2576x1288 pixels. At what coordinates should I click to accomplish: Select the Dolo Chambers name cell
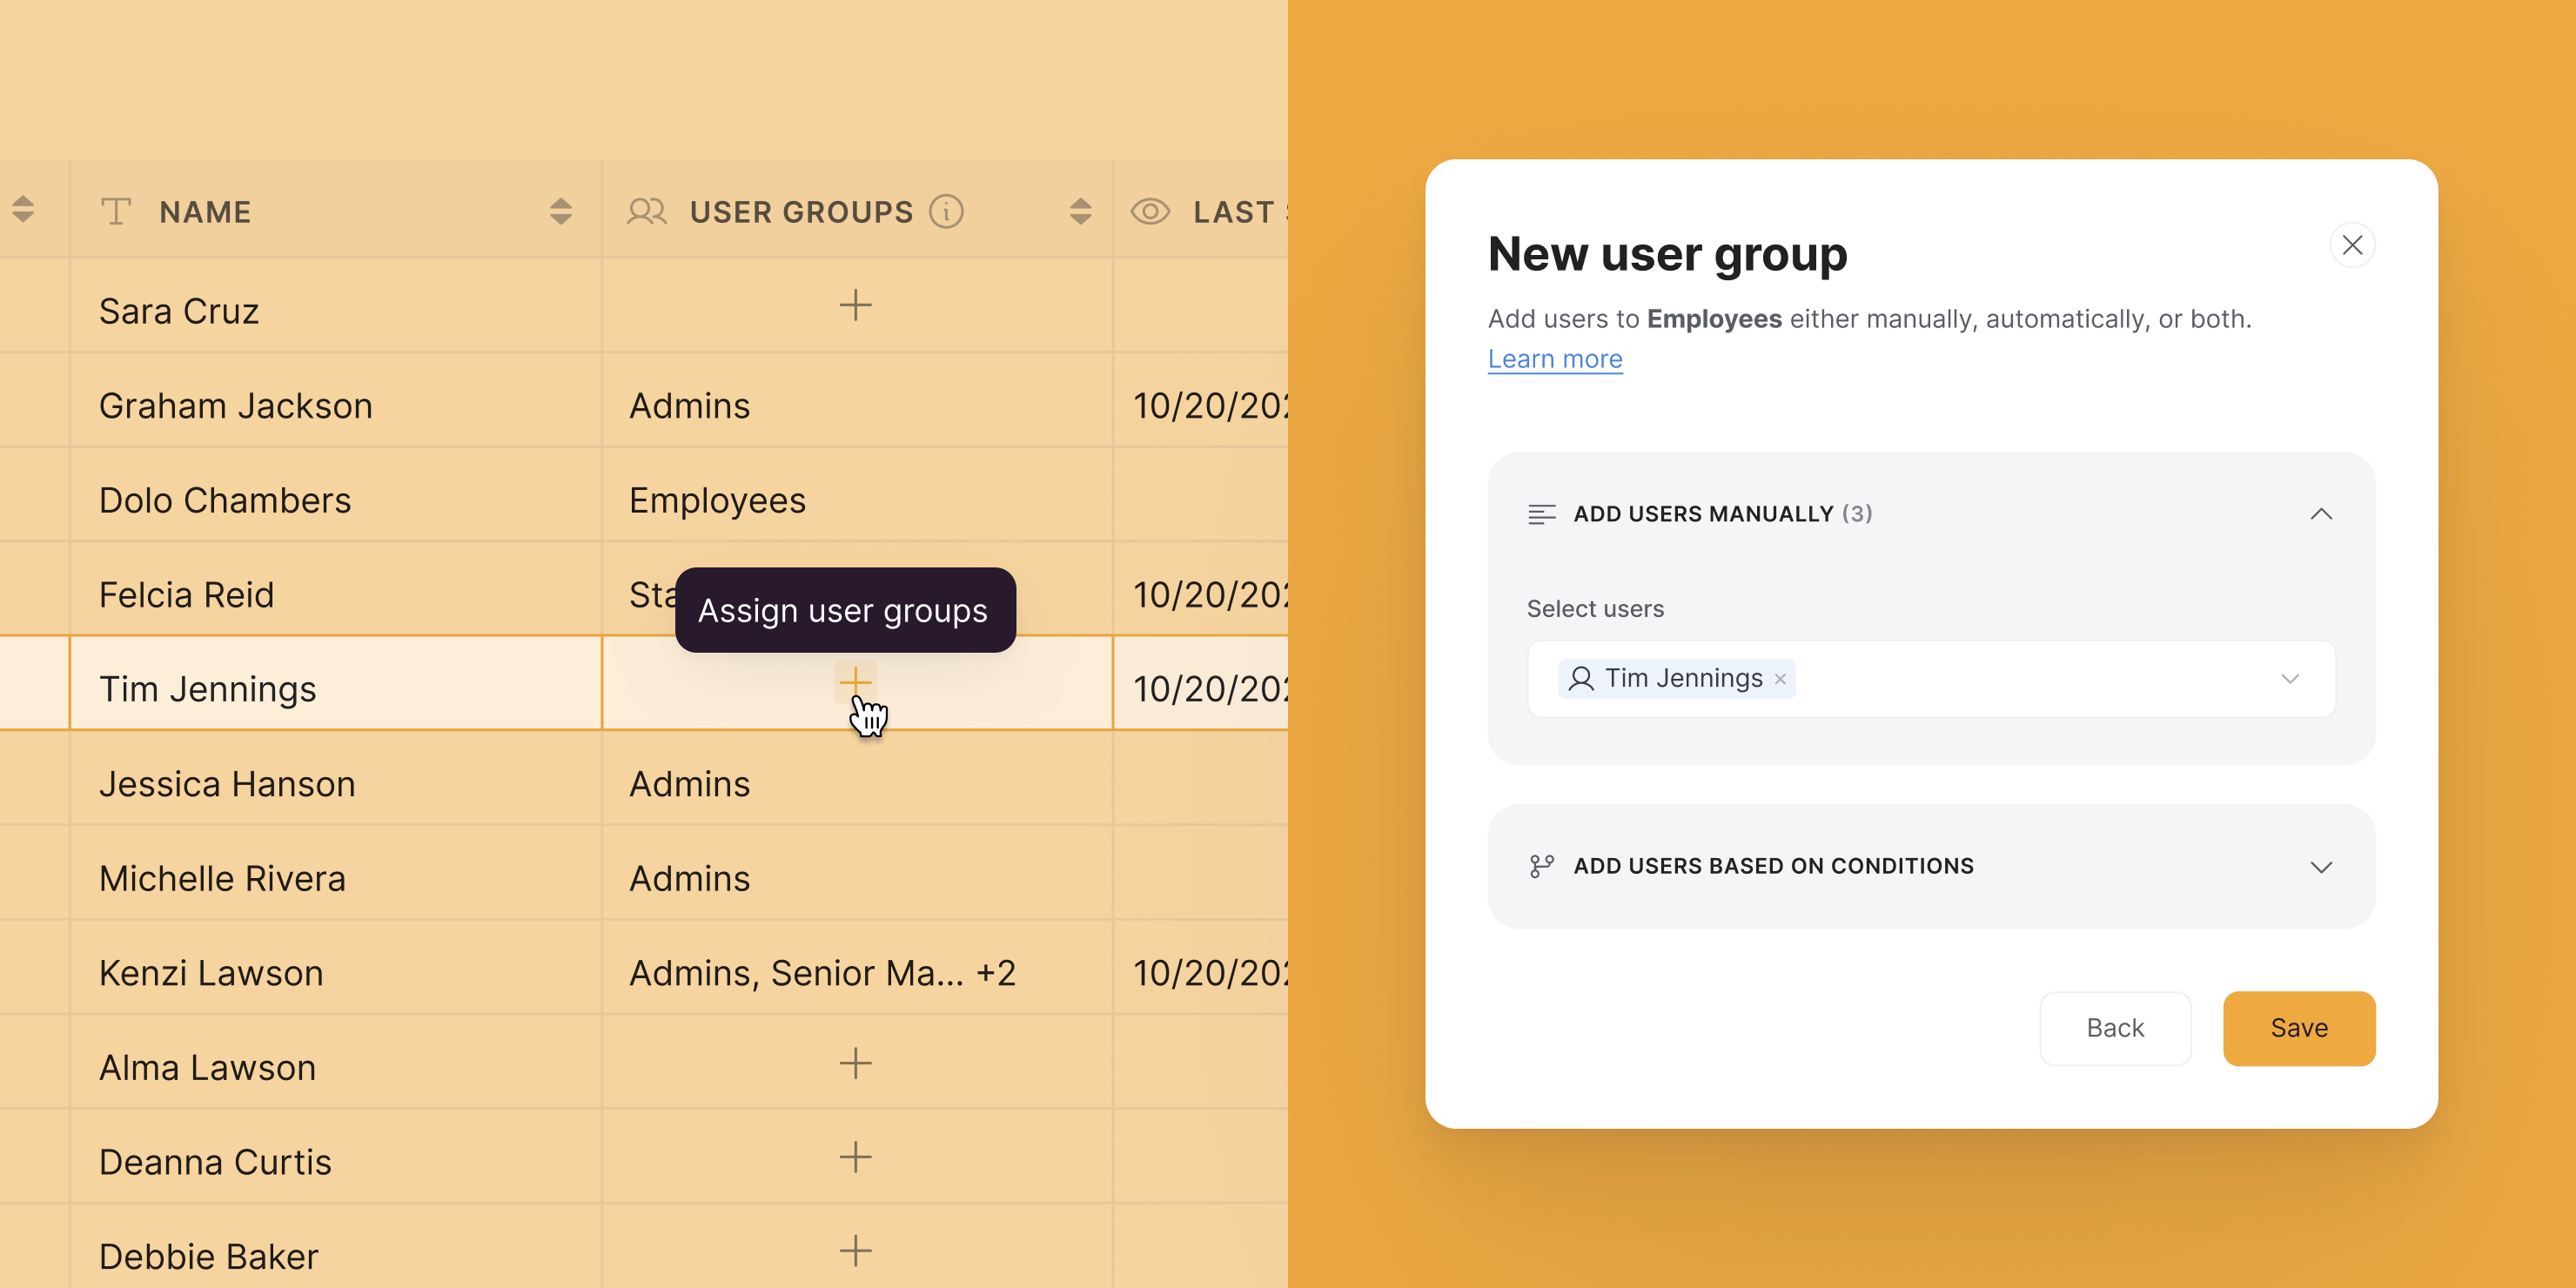coord(336,495)
